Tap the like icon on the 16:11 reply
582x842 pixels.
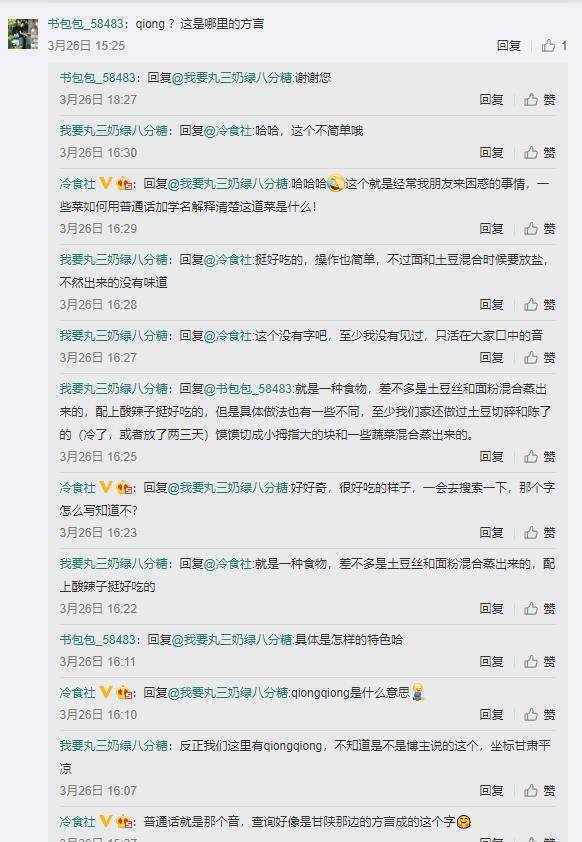(531, 662)
